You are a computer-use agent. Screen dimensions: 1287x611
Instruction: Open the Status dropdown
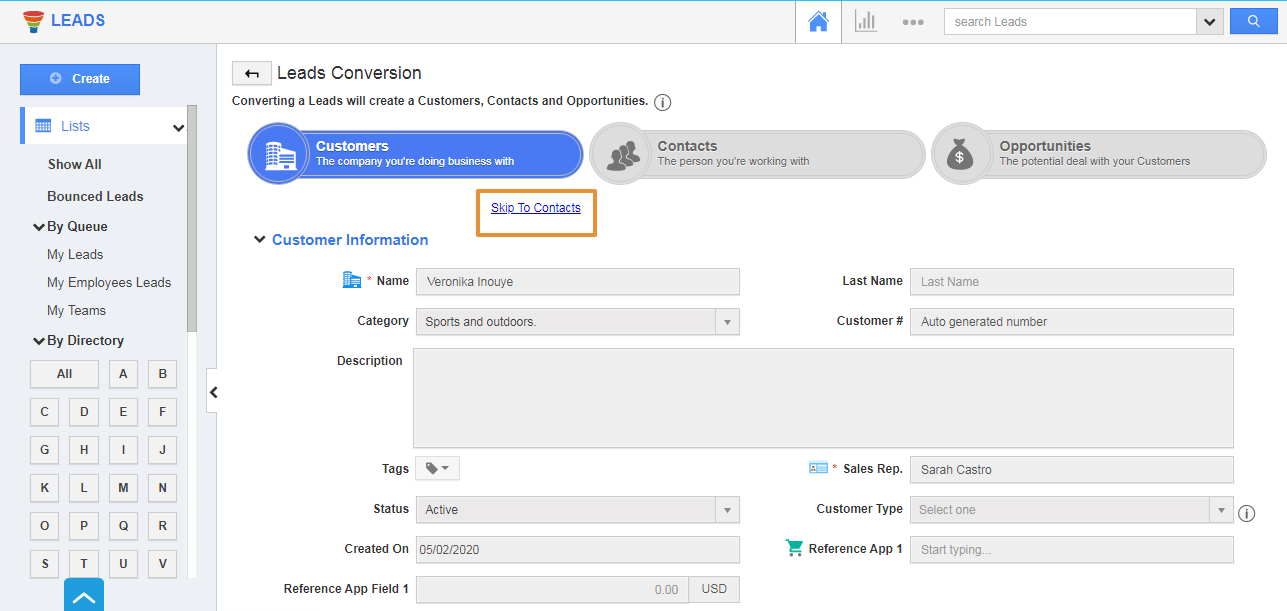coord(727,510)
